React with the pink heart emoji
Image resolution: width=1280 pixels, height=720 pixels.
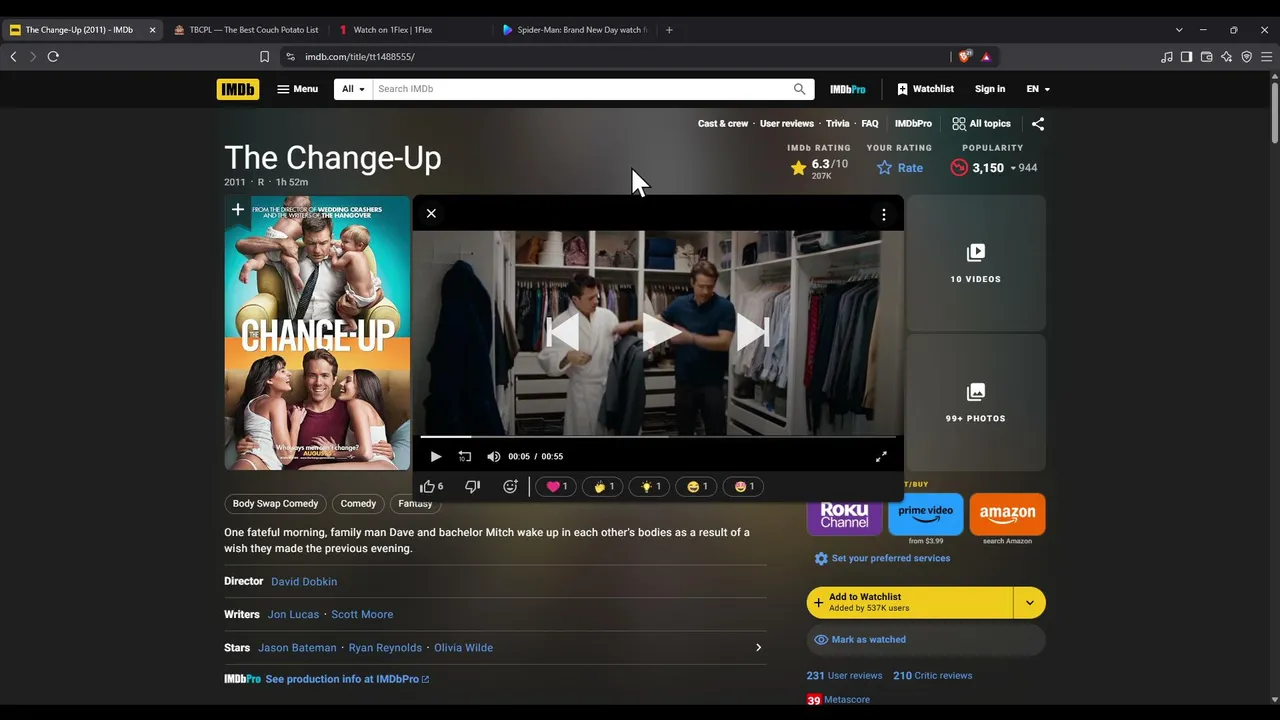pyautogui.click(x=557, y=486)
